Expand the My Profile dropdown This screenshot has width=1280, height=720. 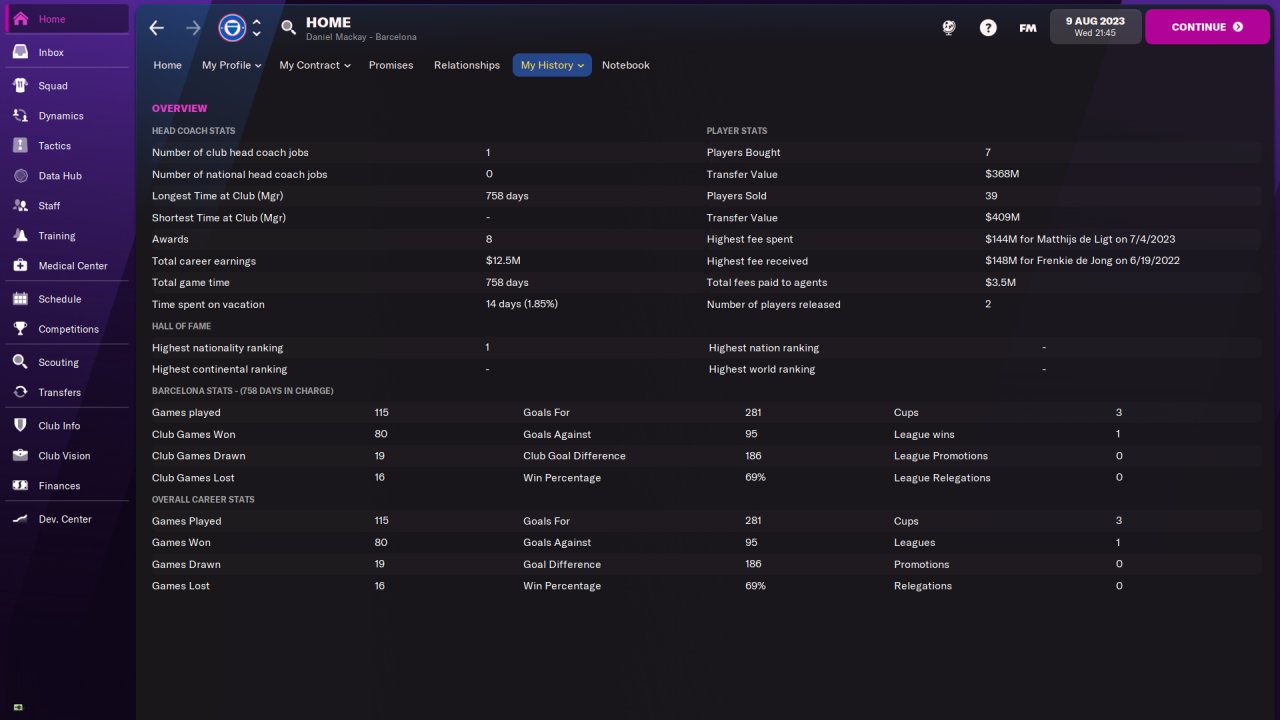tap(231, 65)
